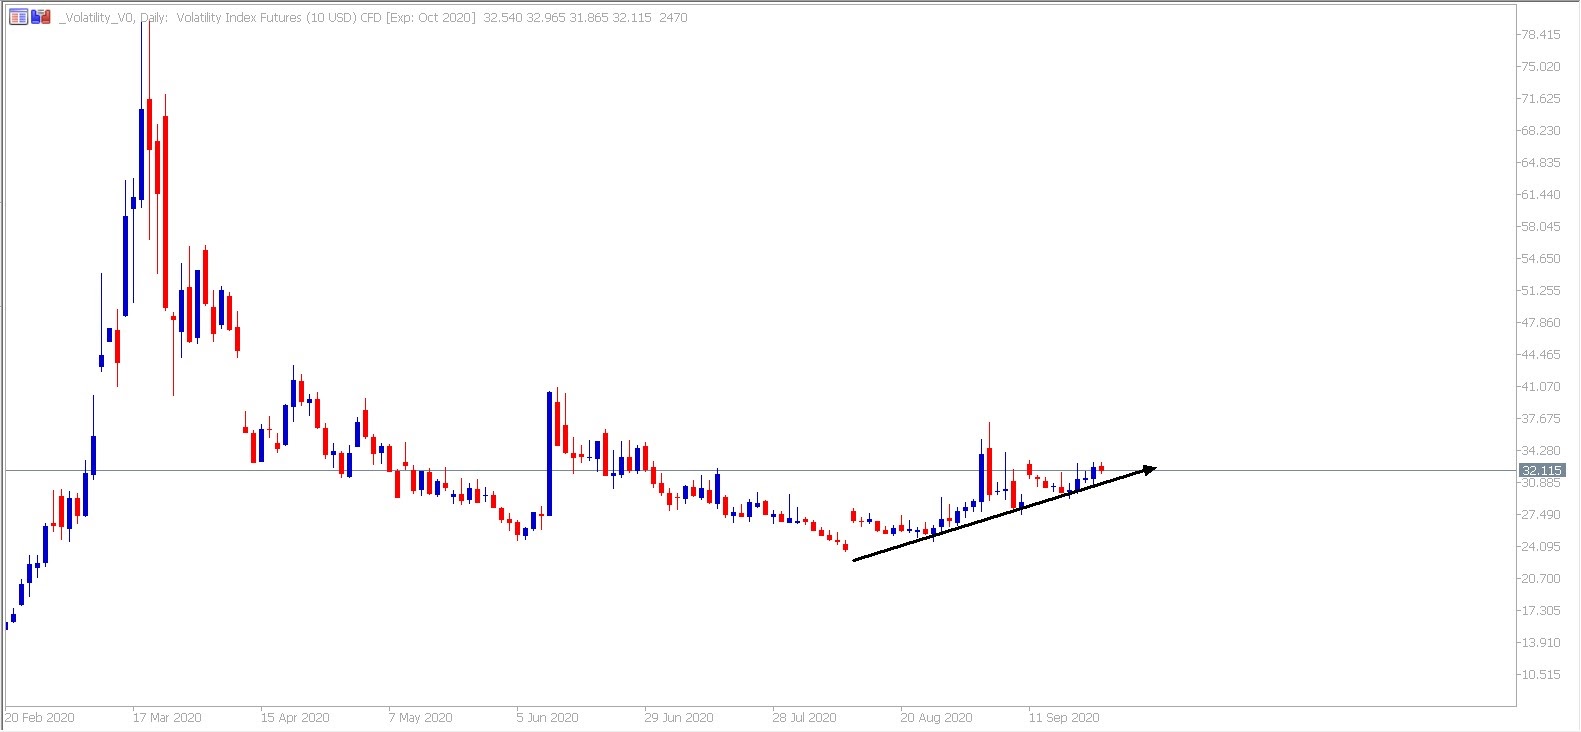Click the current price tag 32.115
This screenshot has height=732, width=1581.
[1541, 470]
